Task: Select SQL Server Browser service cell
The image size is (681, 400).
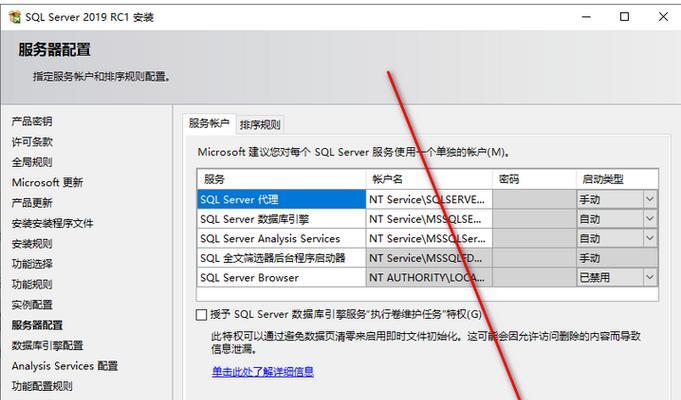Action: [281, 278]
